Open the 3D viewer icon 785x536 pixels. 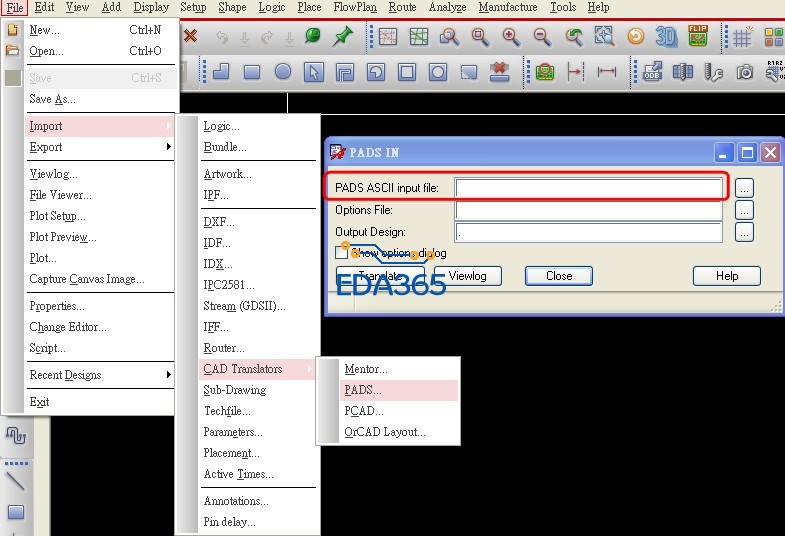(666, 36)
